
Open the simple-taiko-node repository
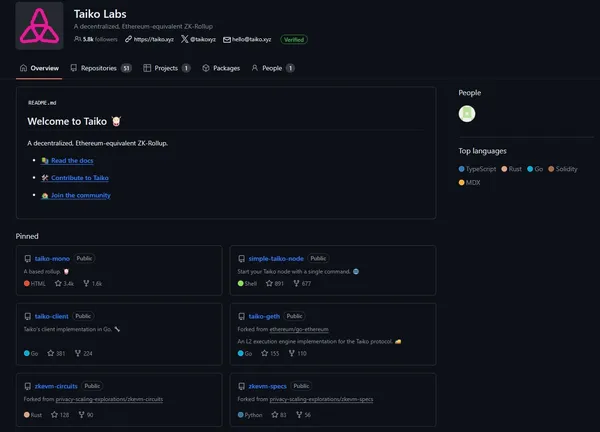tap(276, 259)
